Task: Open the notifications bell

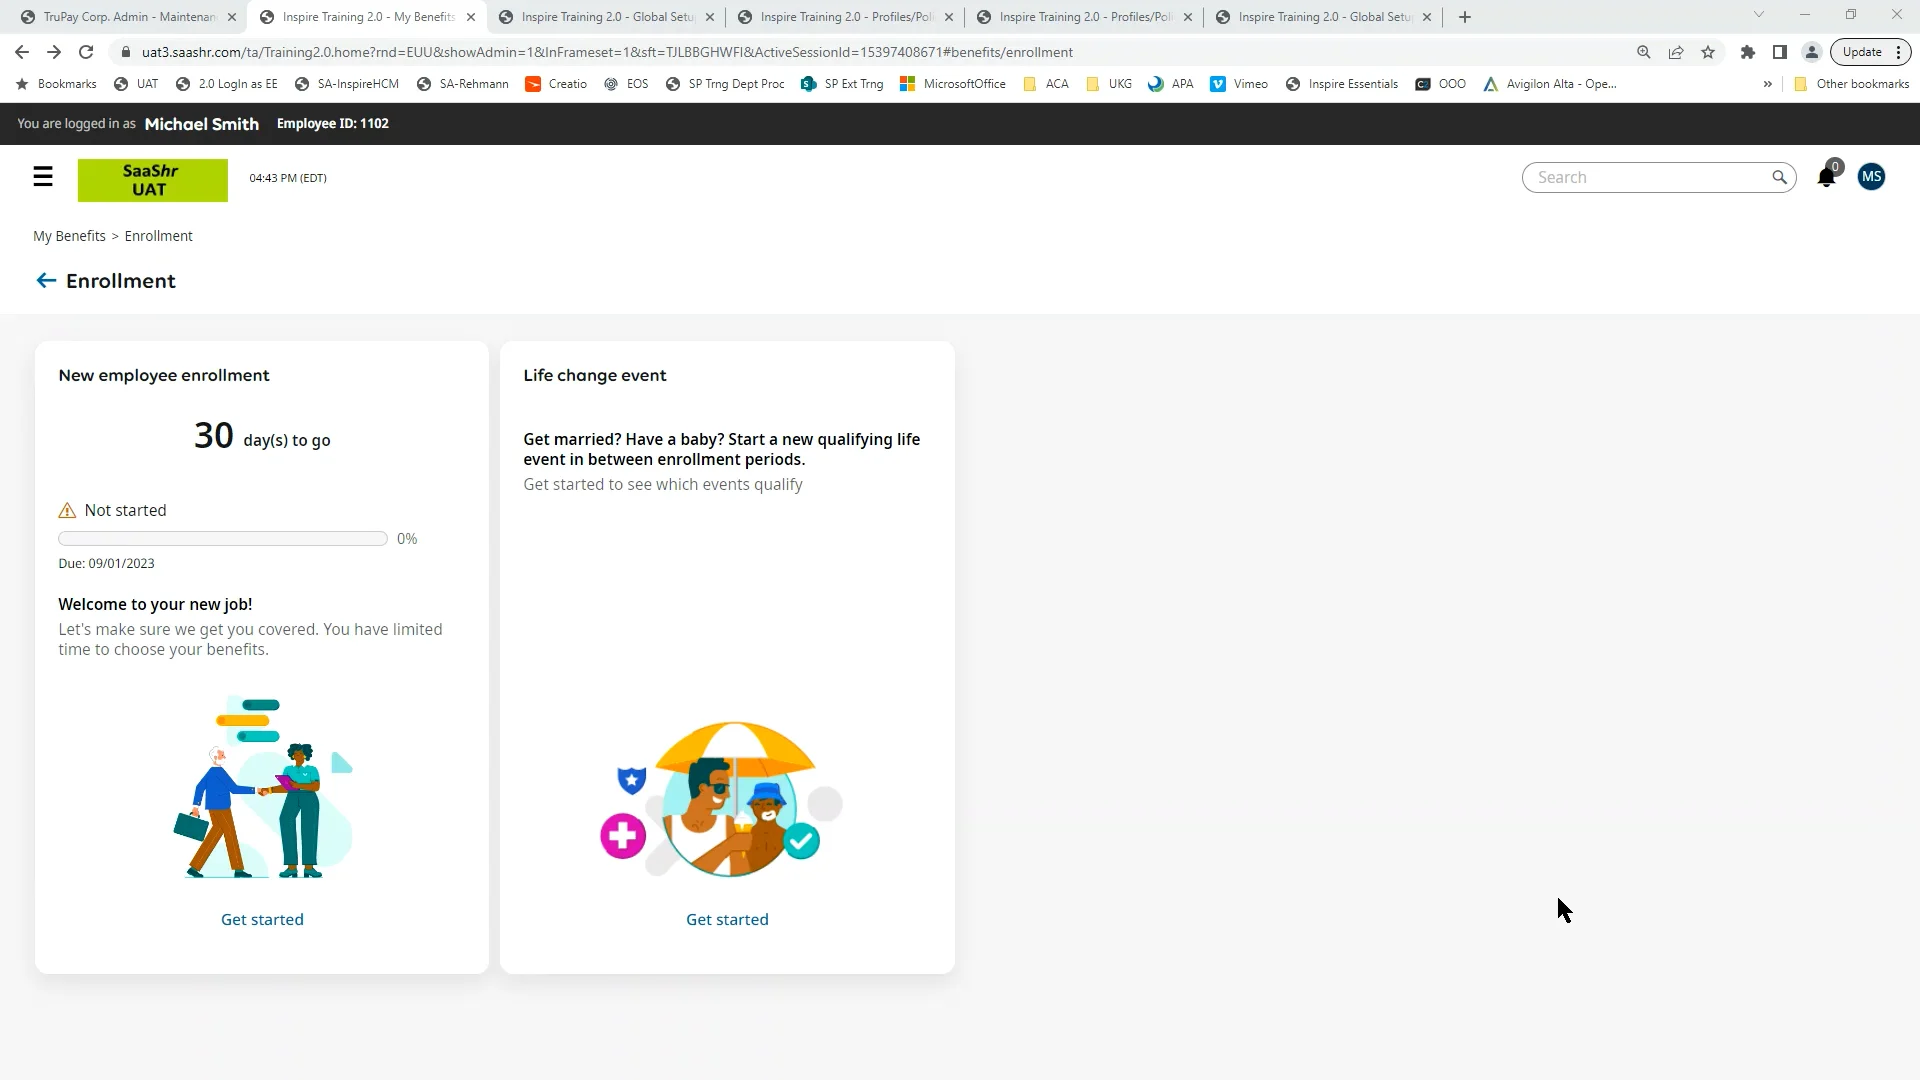Action: 1826,177
